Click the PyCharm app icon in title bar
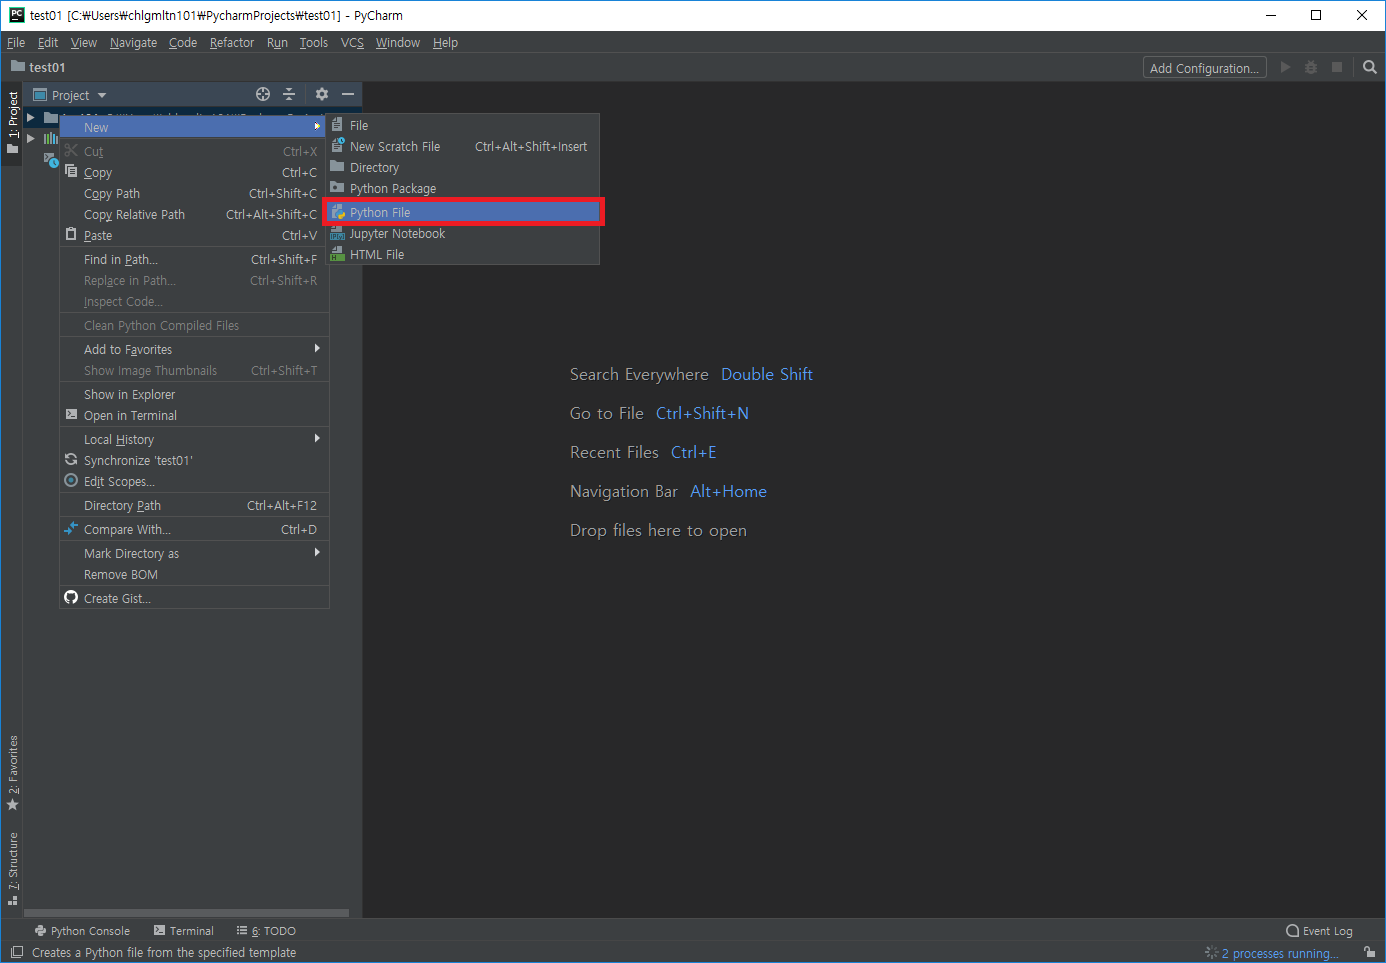Viewport: 1386px width, 963px height. (x=17, y=15)
